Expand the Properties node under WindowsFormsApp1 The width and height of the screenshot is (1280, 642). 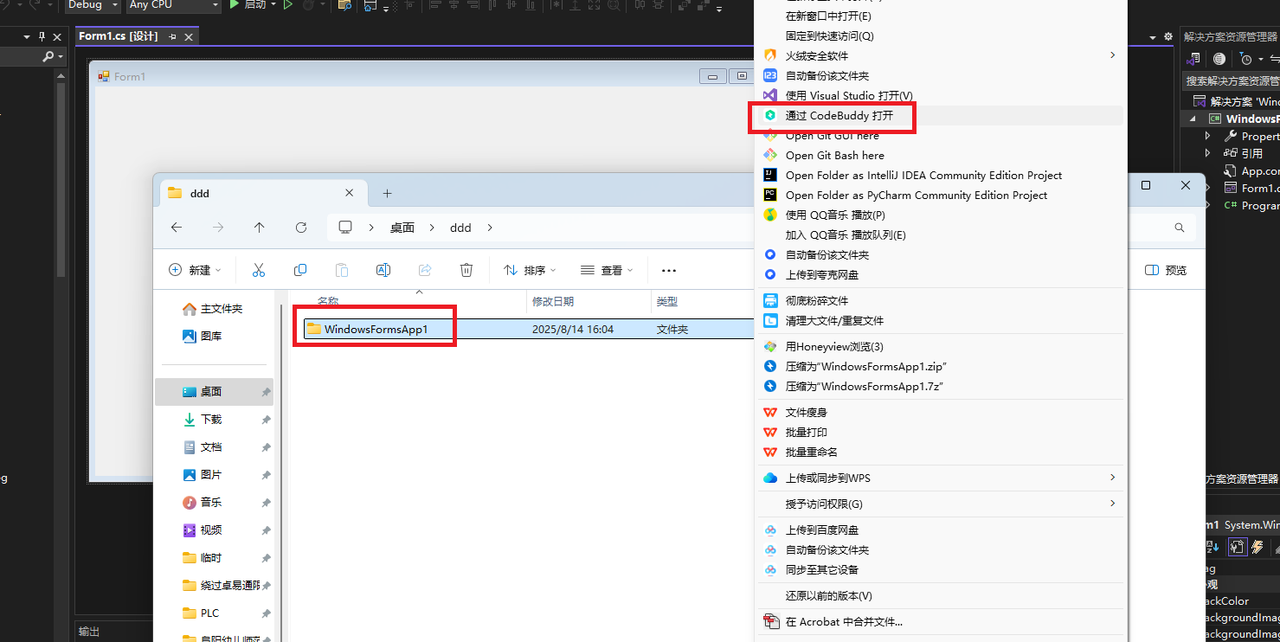[1207, 136]
